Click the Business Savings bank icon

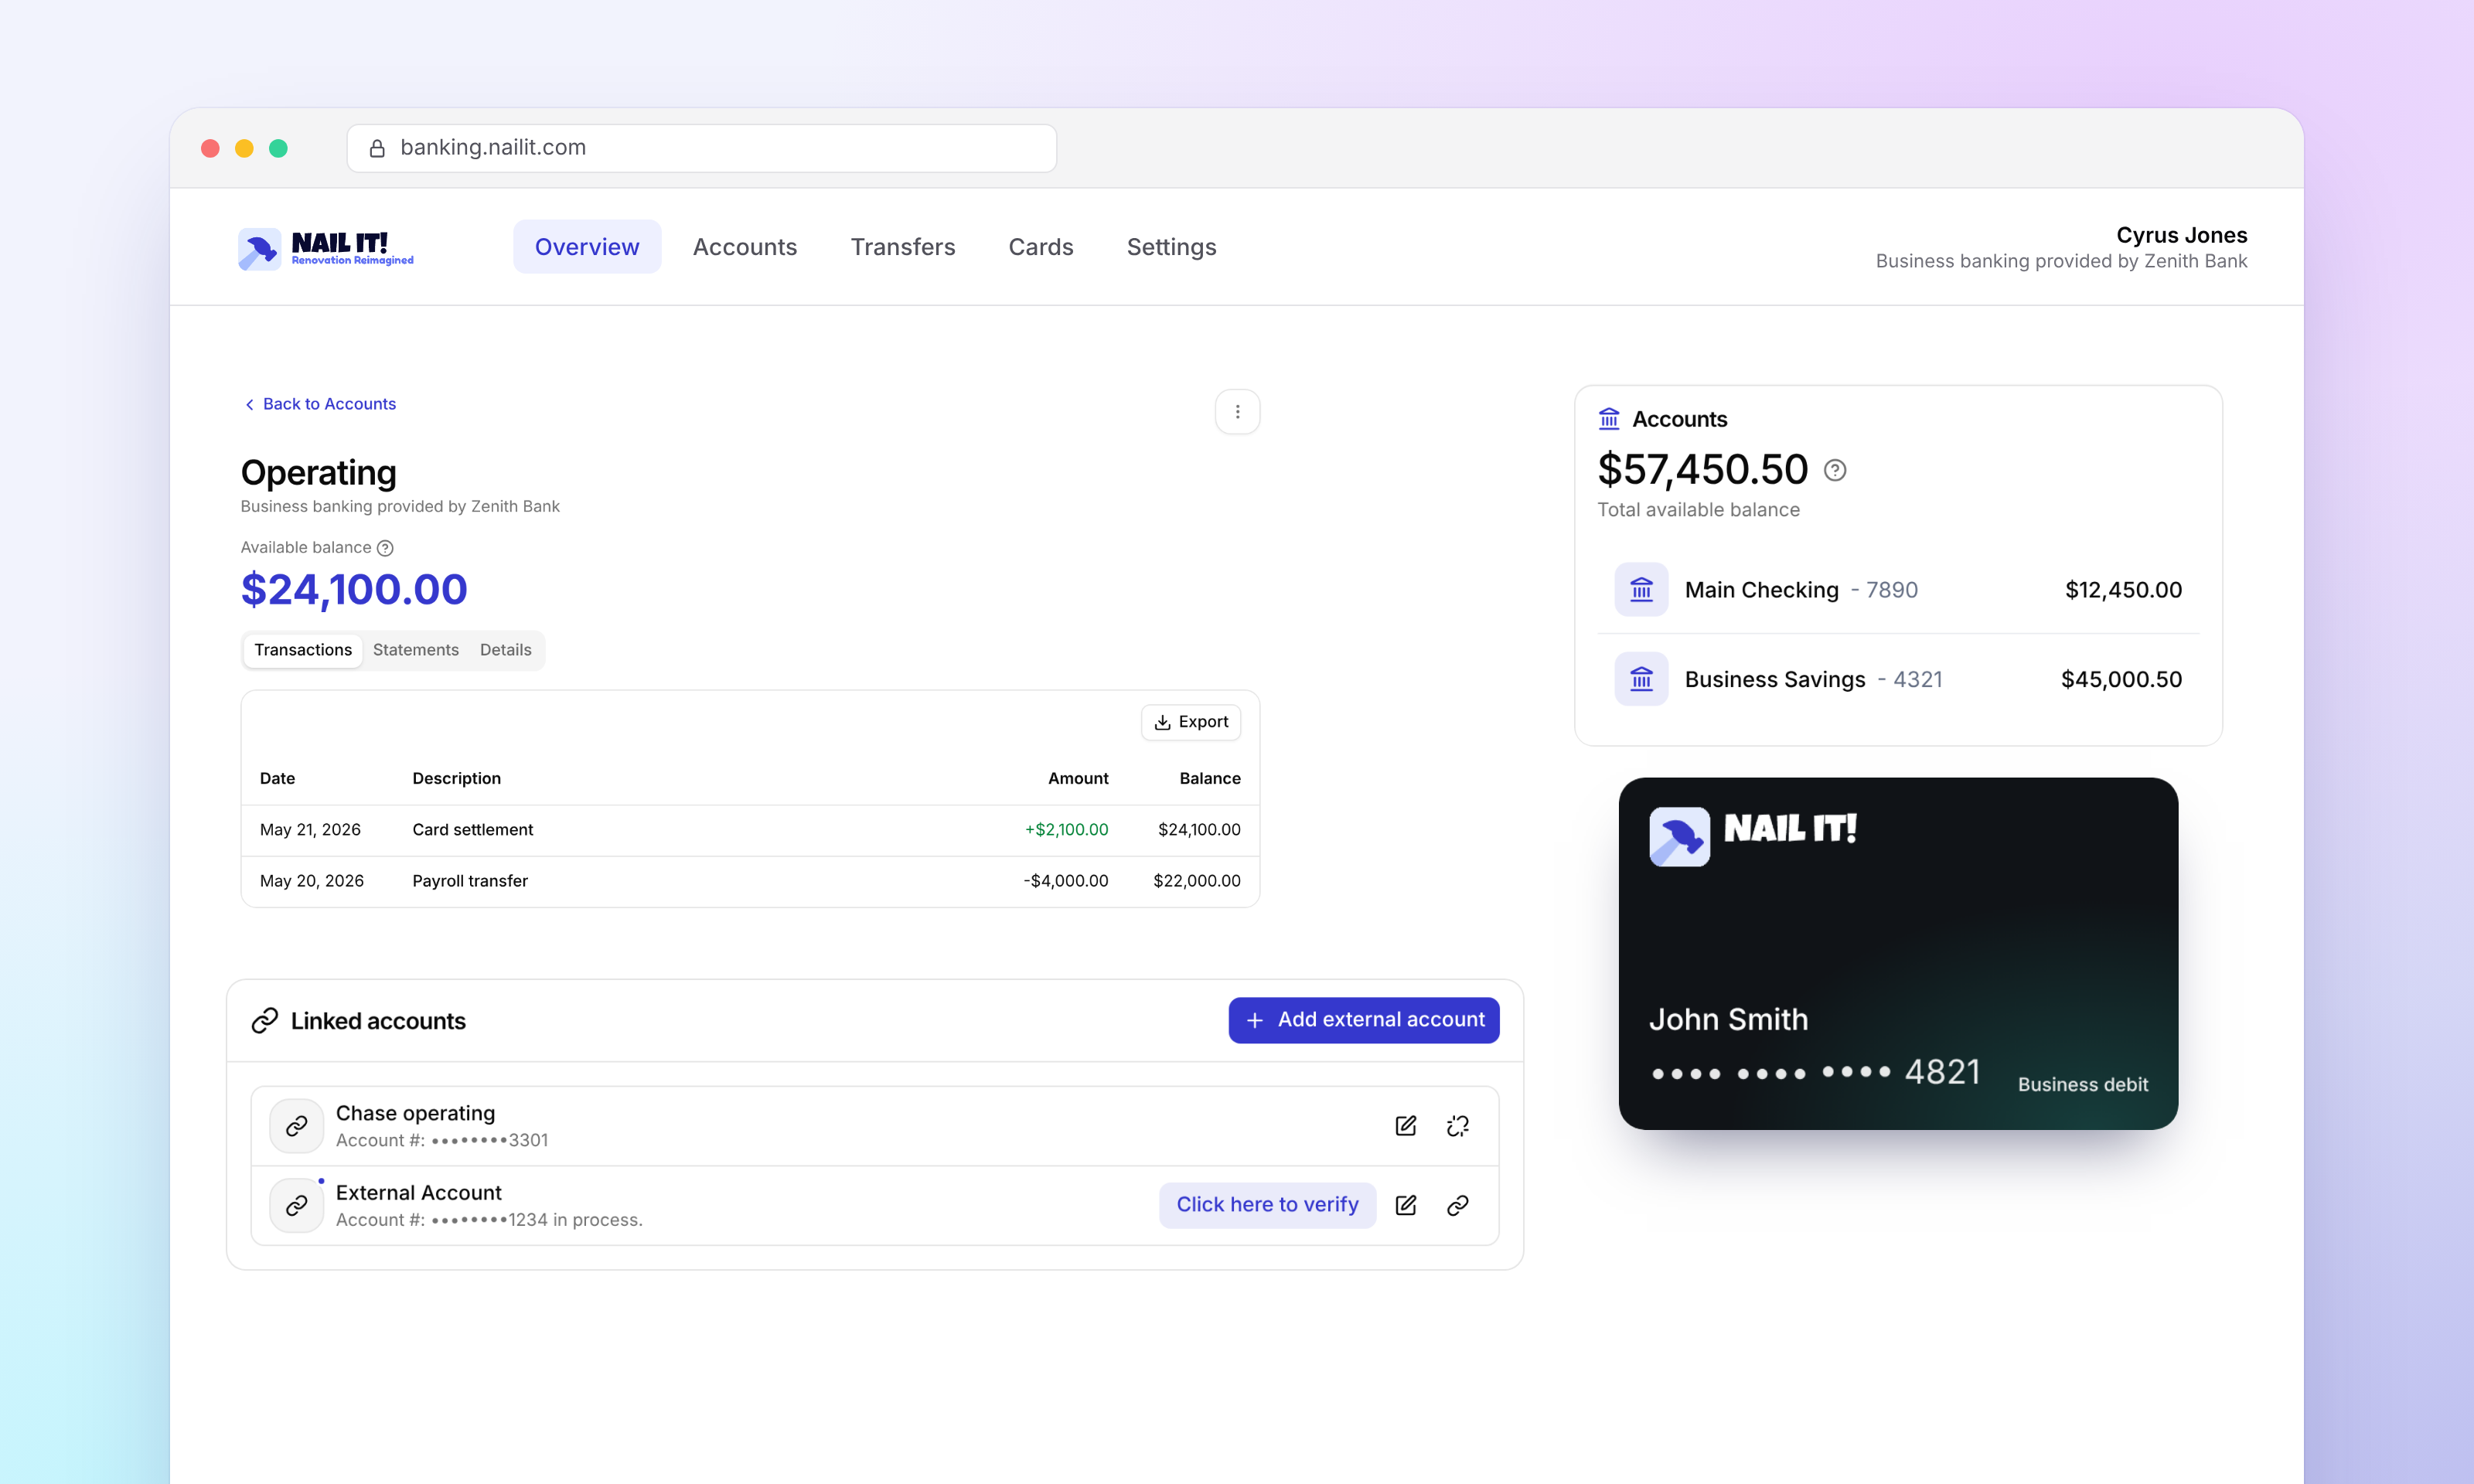click(x=1641, y=679)
